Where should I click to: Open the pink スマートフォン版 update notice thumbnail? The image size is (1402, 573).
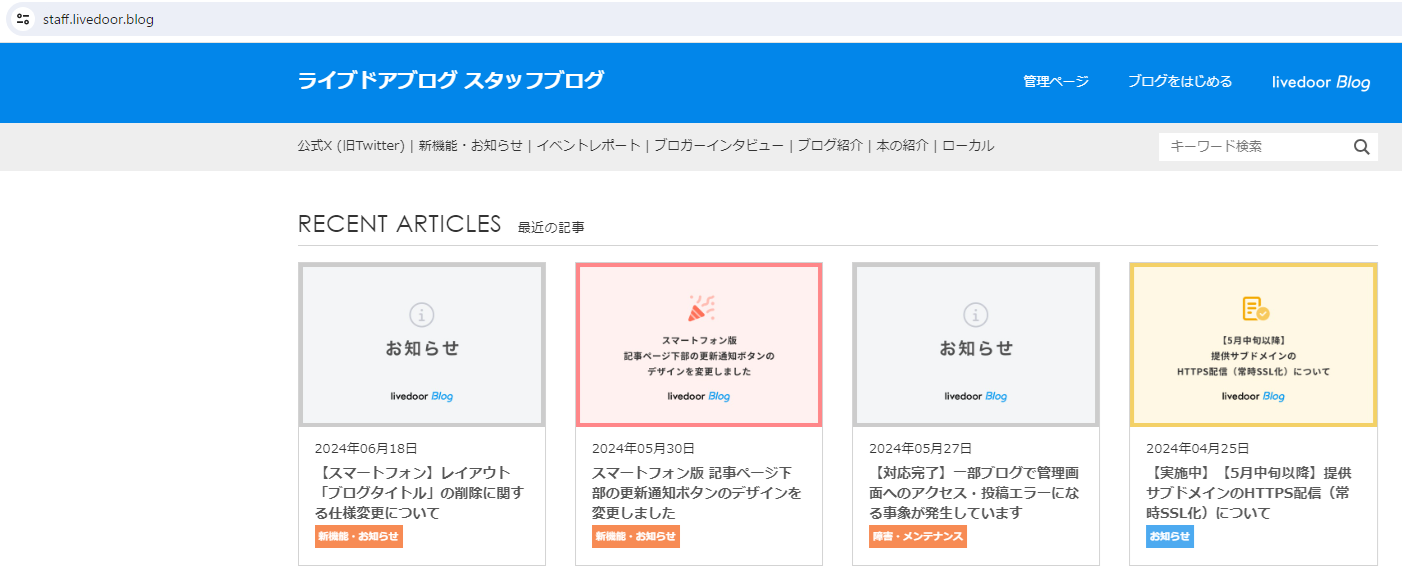(x=699, y=345)
